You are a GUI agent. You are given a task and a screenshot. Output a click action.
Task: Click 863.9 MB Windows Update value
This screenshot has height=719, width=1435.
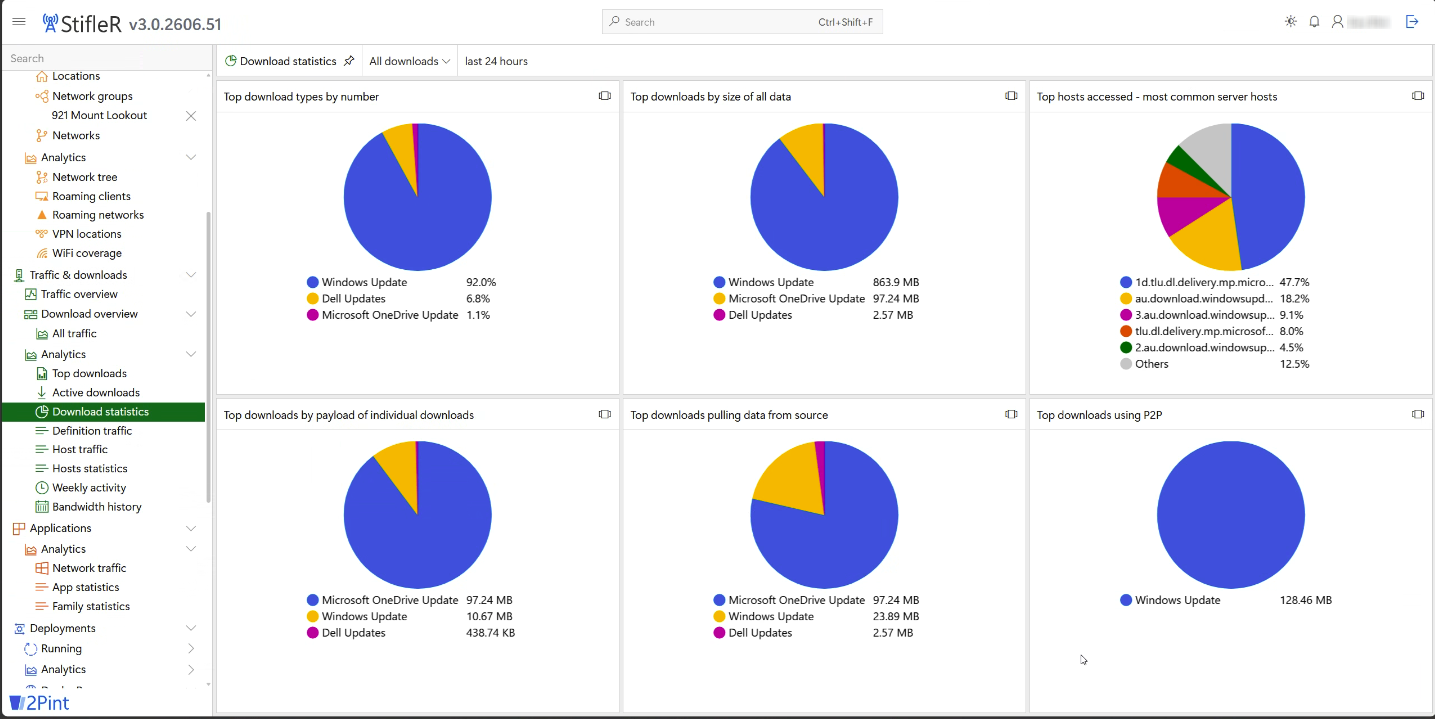(896, 283)
